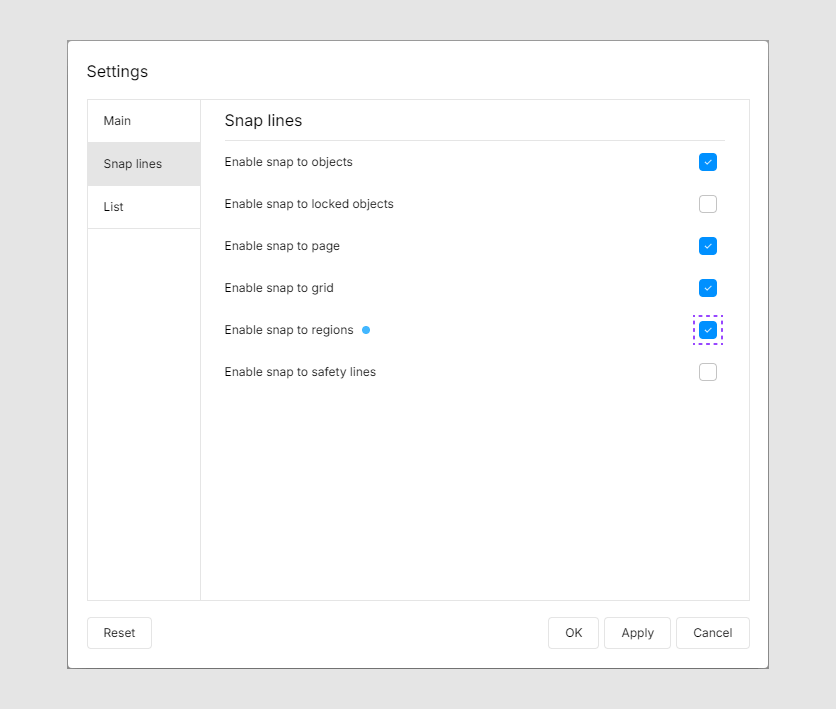Click the 'Enable snap to grid' text label

pos(279,288)
